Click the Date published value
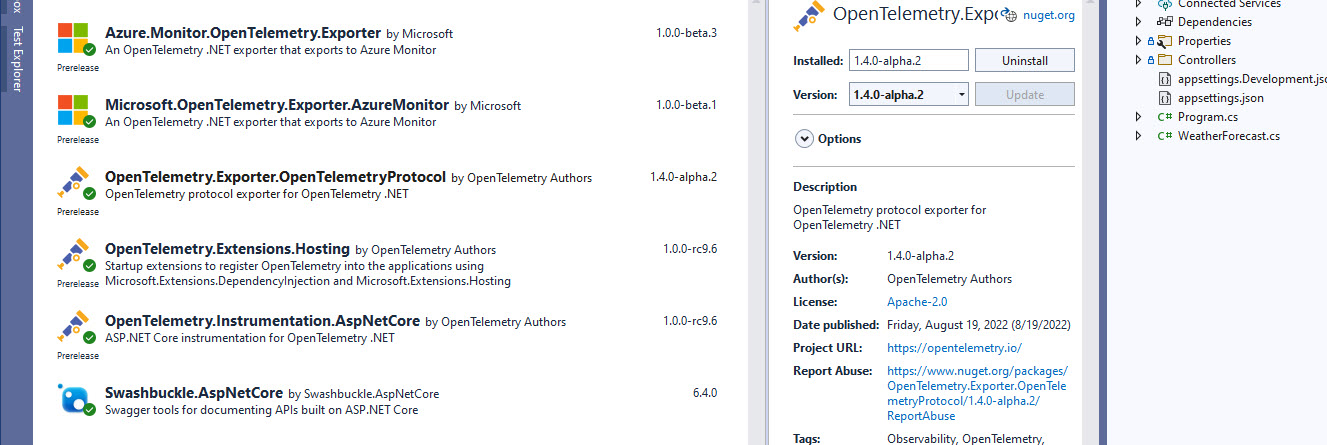Viewport: 1327px width, 445px height. coord(981,325)
